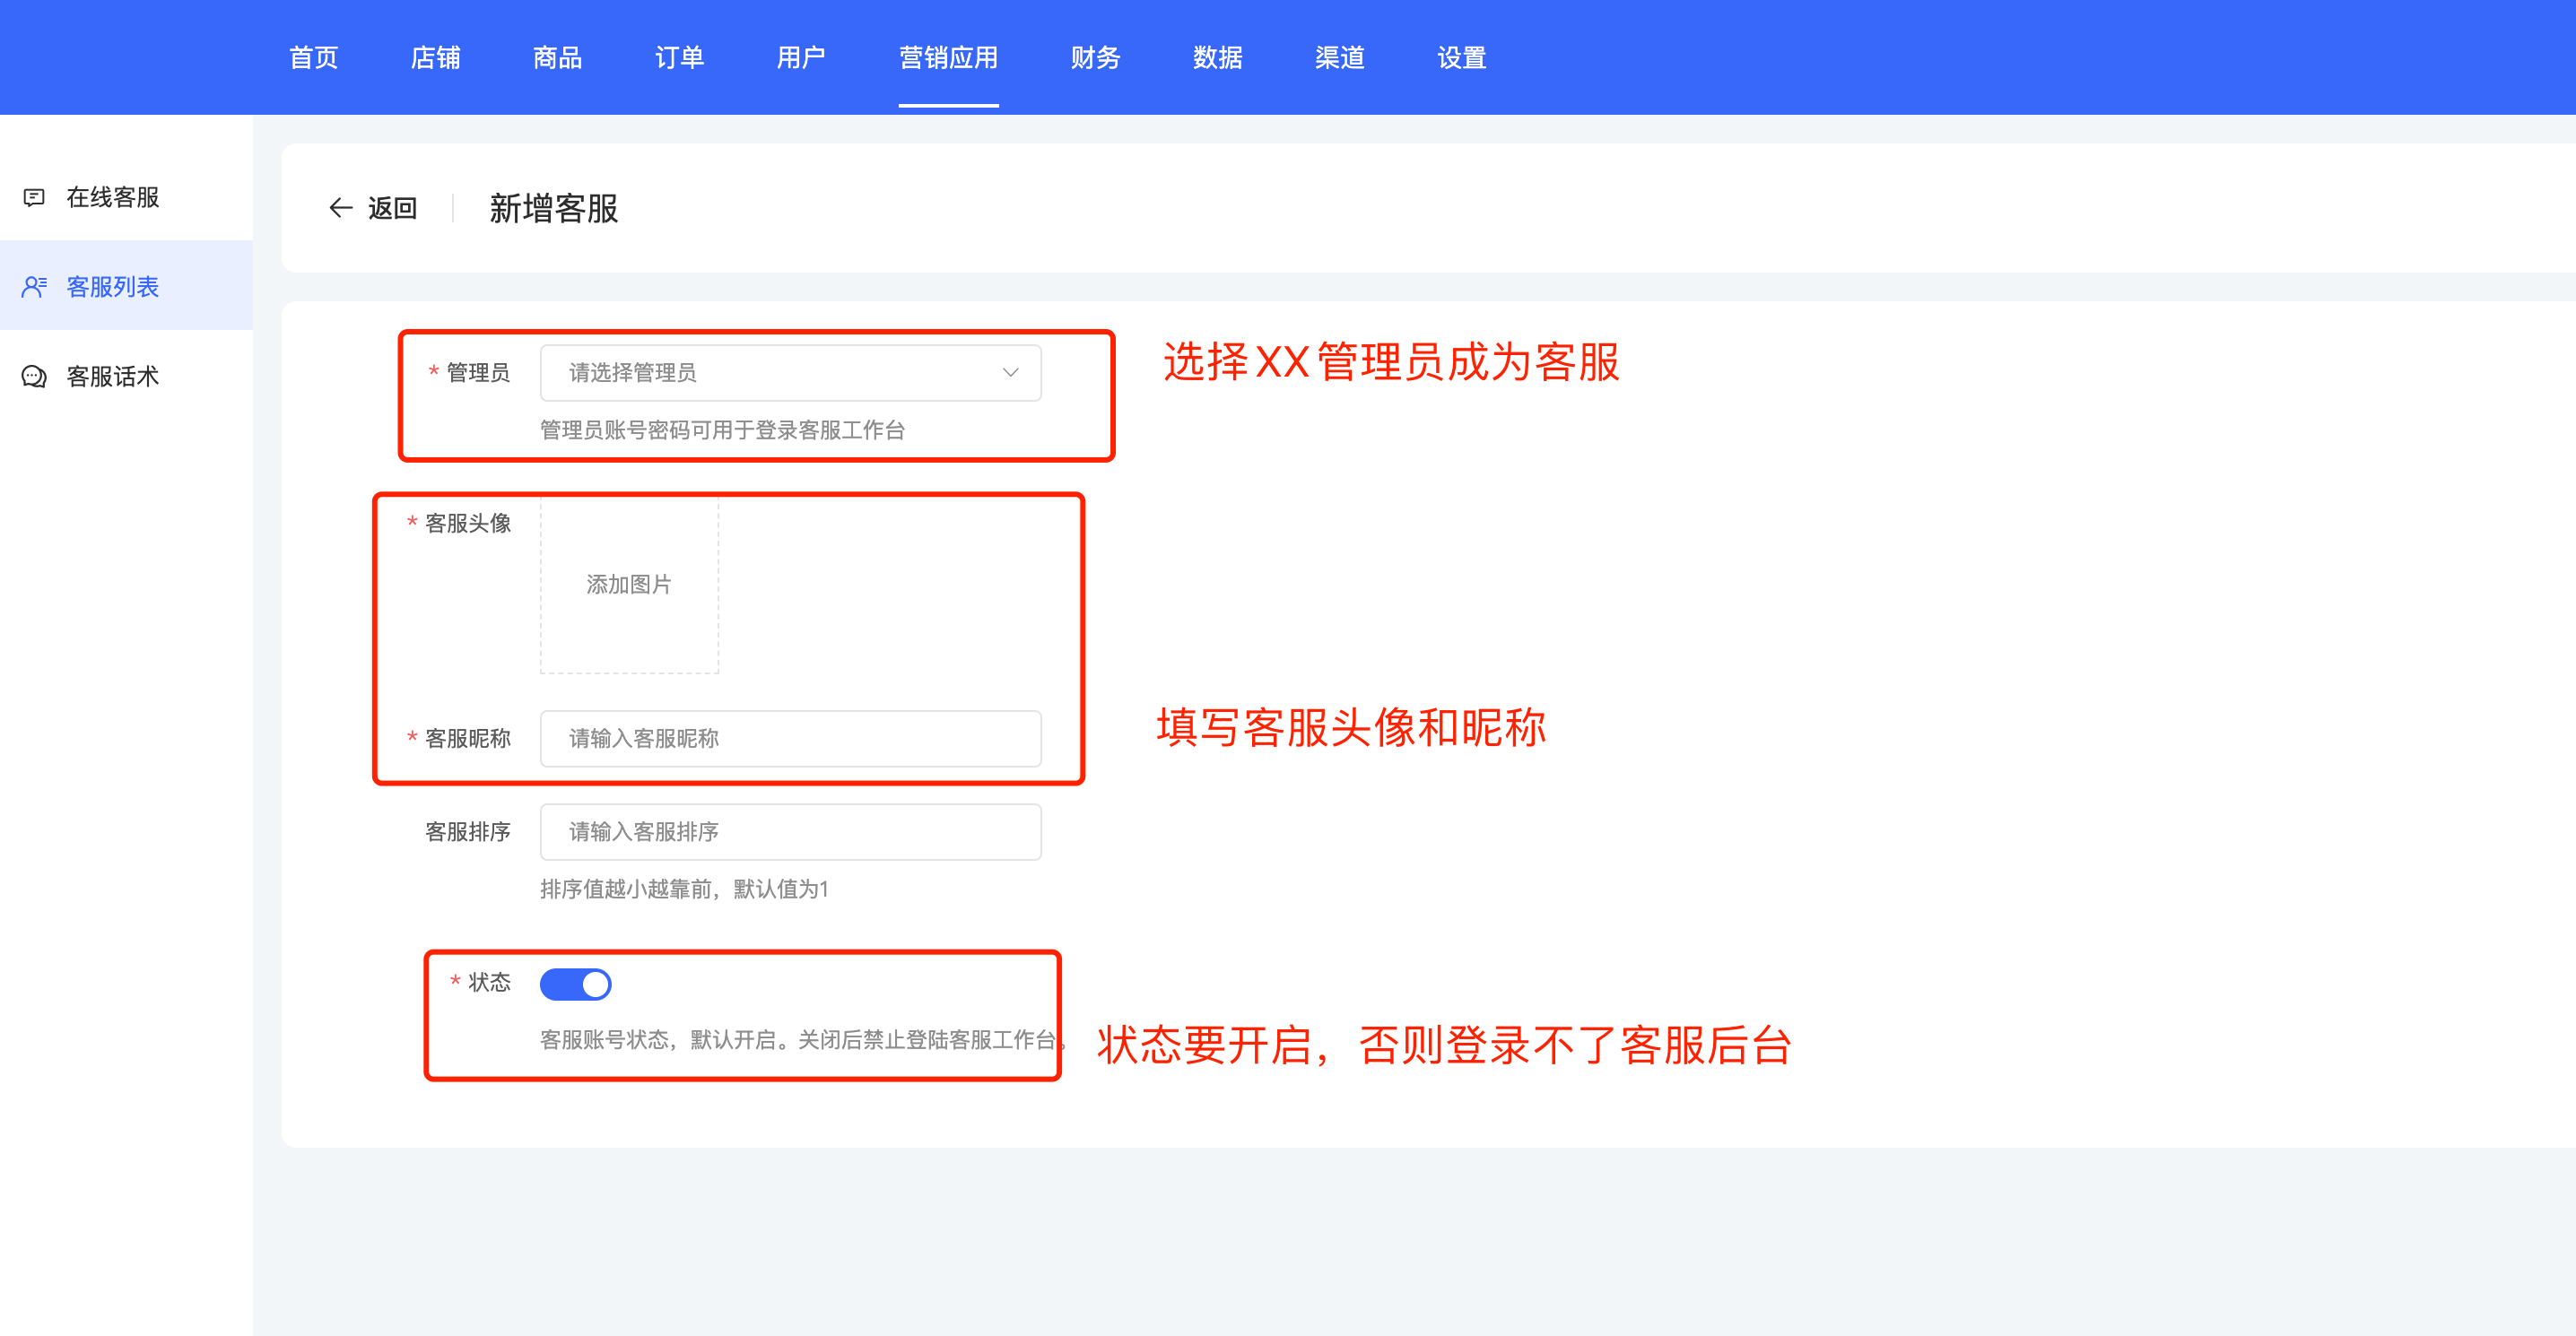Select 客服话术 in the sidebar
Viewport: 2576px width, 1336px height.
[x=112, y=377]
